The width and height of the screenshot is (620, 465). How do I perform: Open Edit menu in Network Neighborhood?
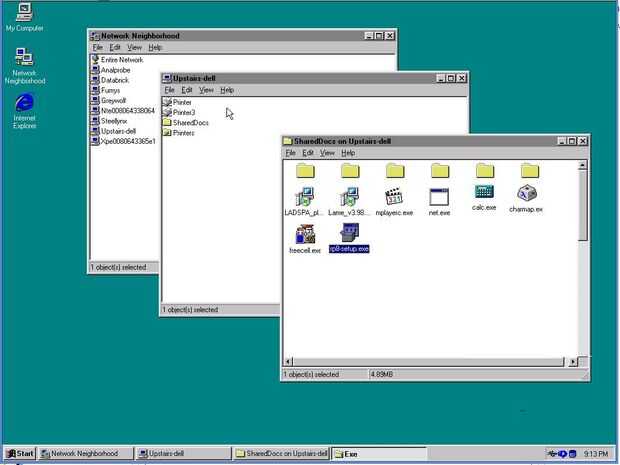click(115, 47)
